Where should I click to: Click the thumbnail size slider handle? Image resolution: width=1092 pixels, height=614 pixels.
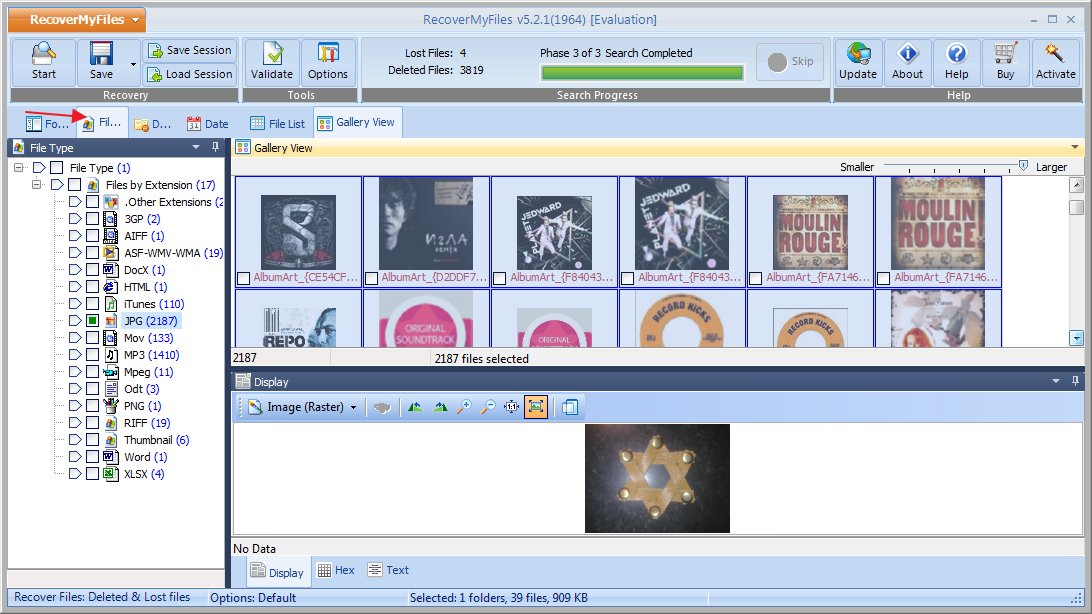[x=1023, y=166]
